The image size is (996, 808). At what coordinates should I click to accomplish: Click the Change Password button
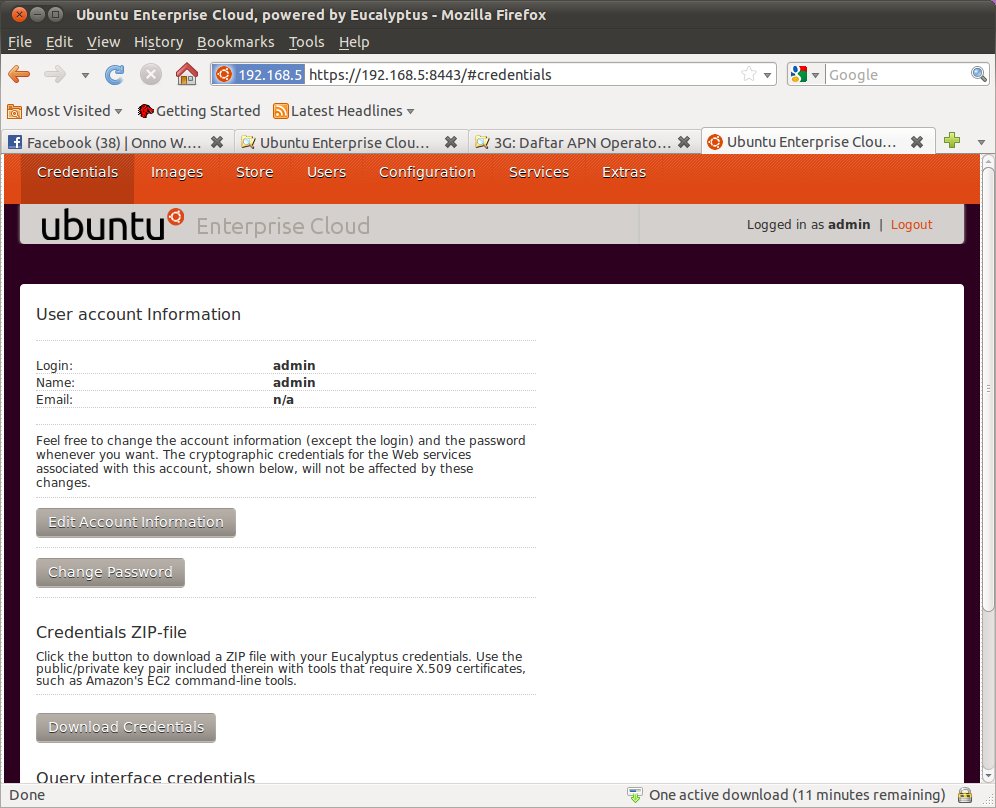[x=111, y=572]
